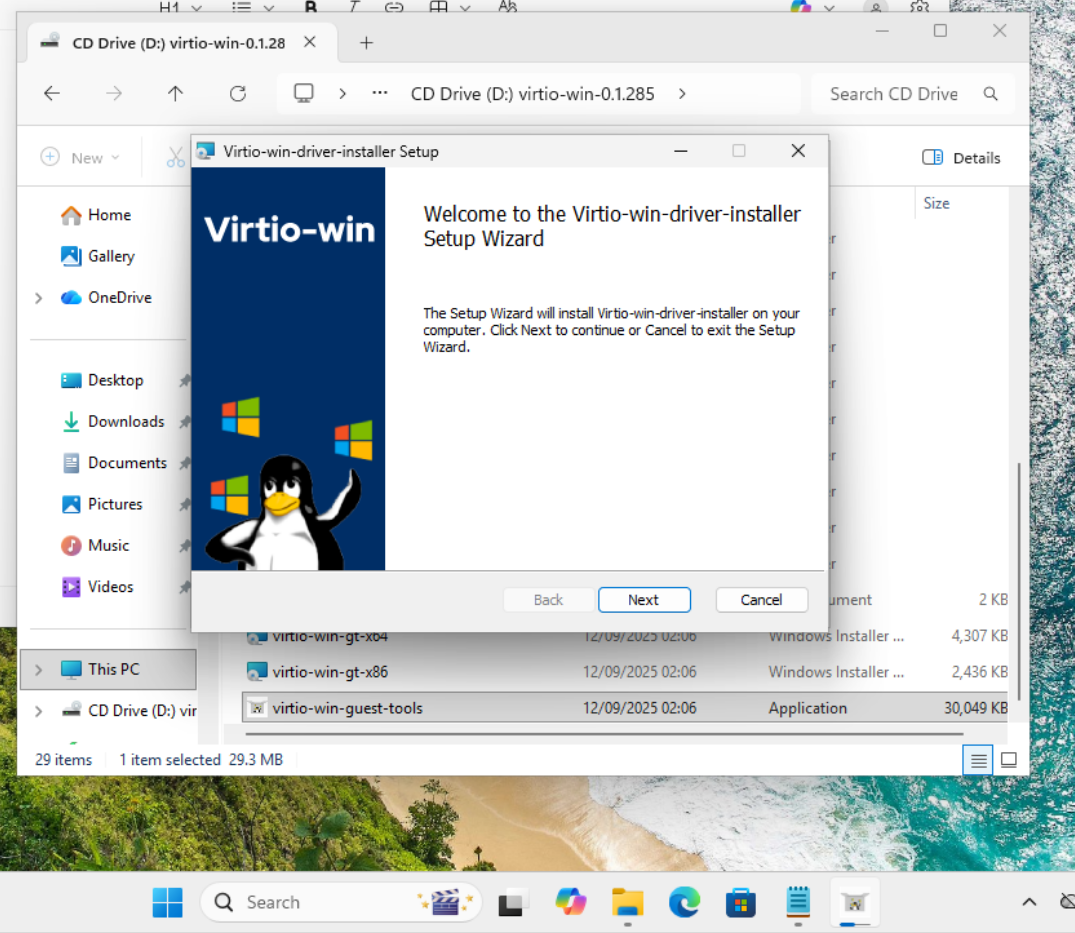Switch to details list view layout
Image resolution: width=1075 pixels, height=933 pixels.
pyautogui.click(x=978, y=760)
